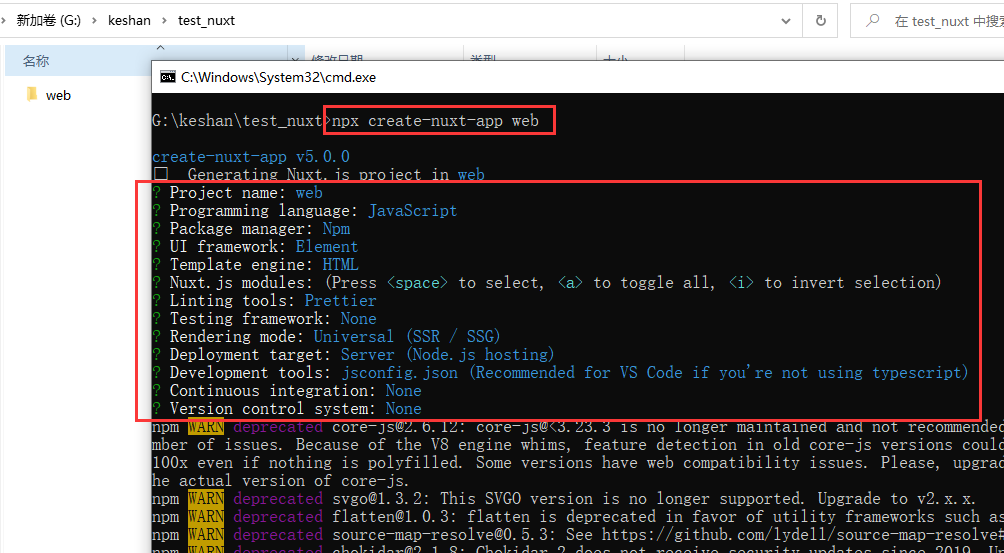
Task: Navigate to keshan breadcrumb folder
Action: coord(129,20)
